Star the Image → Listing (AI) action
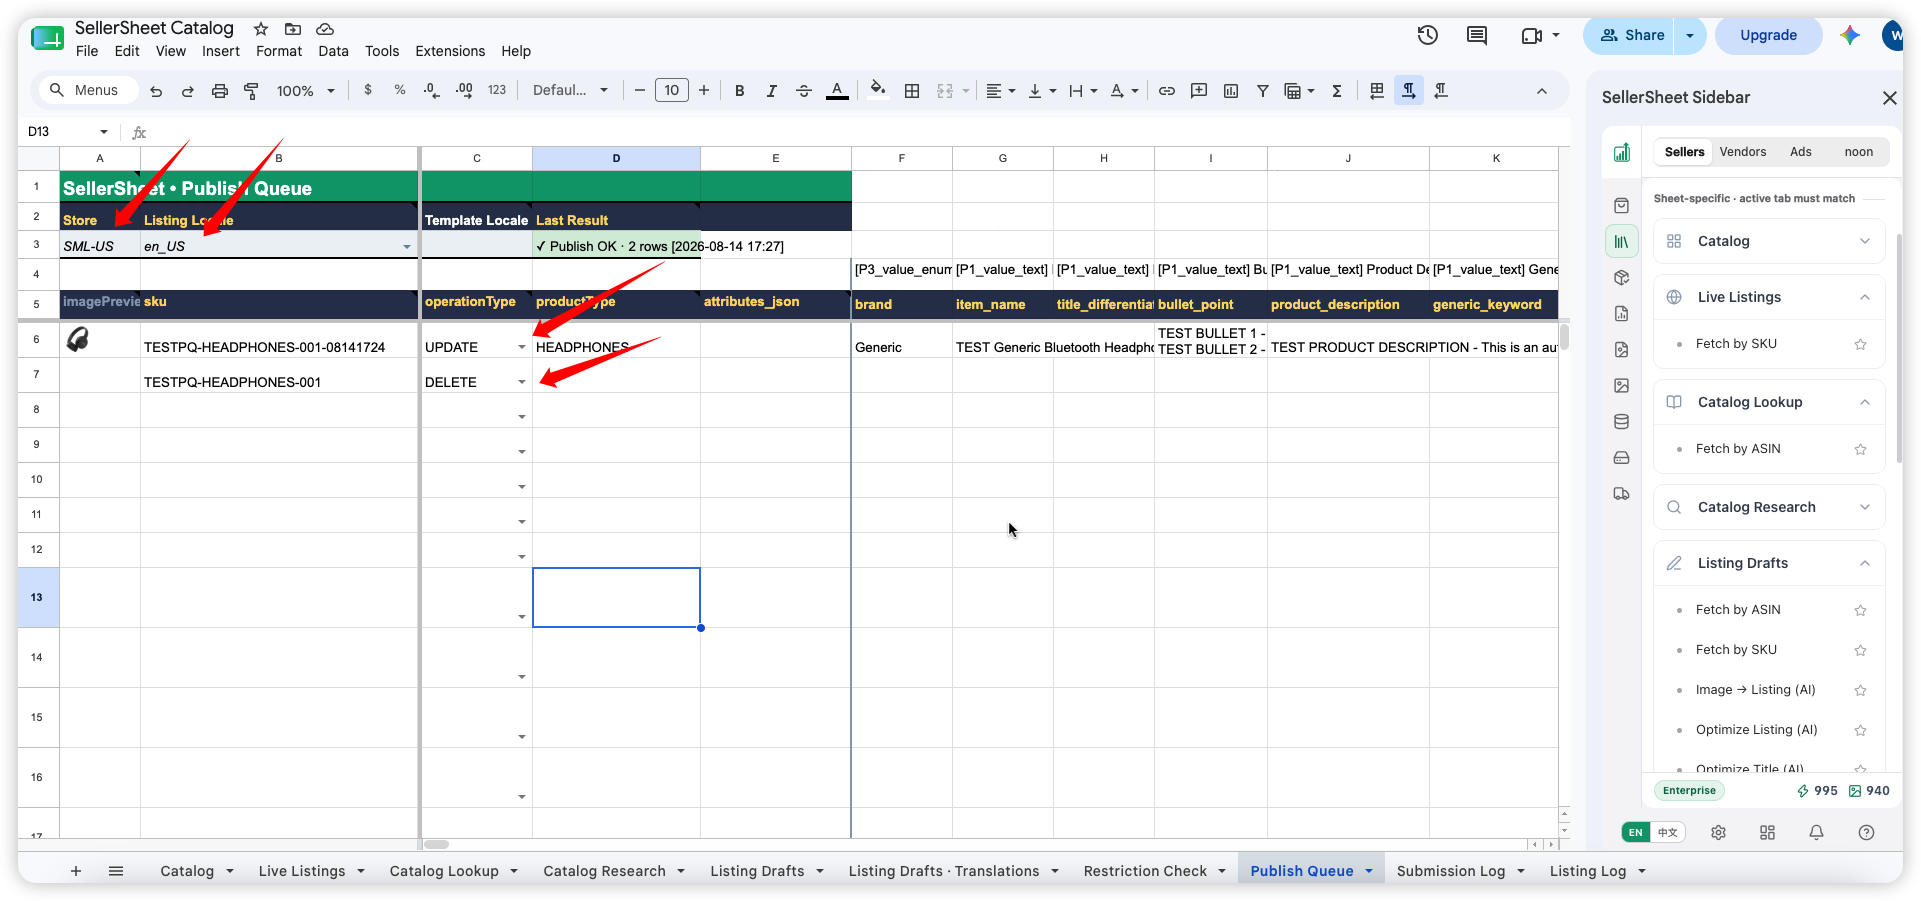This screenshot has width=1921, height=901. tap(1860, 690)
